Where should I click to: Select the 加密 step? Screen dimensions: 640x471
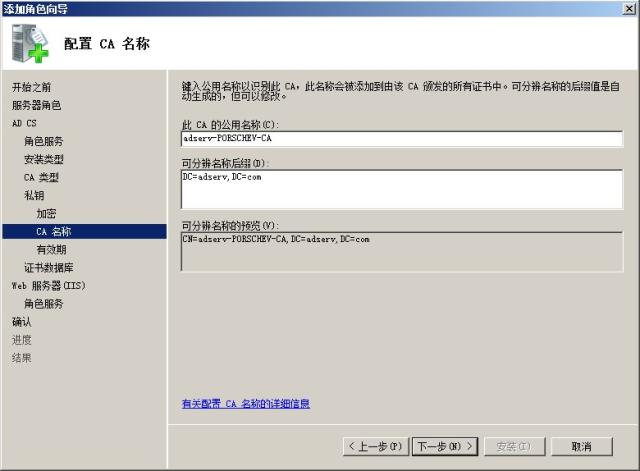pos(46,213)
